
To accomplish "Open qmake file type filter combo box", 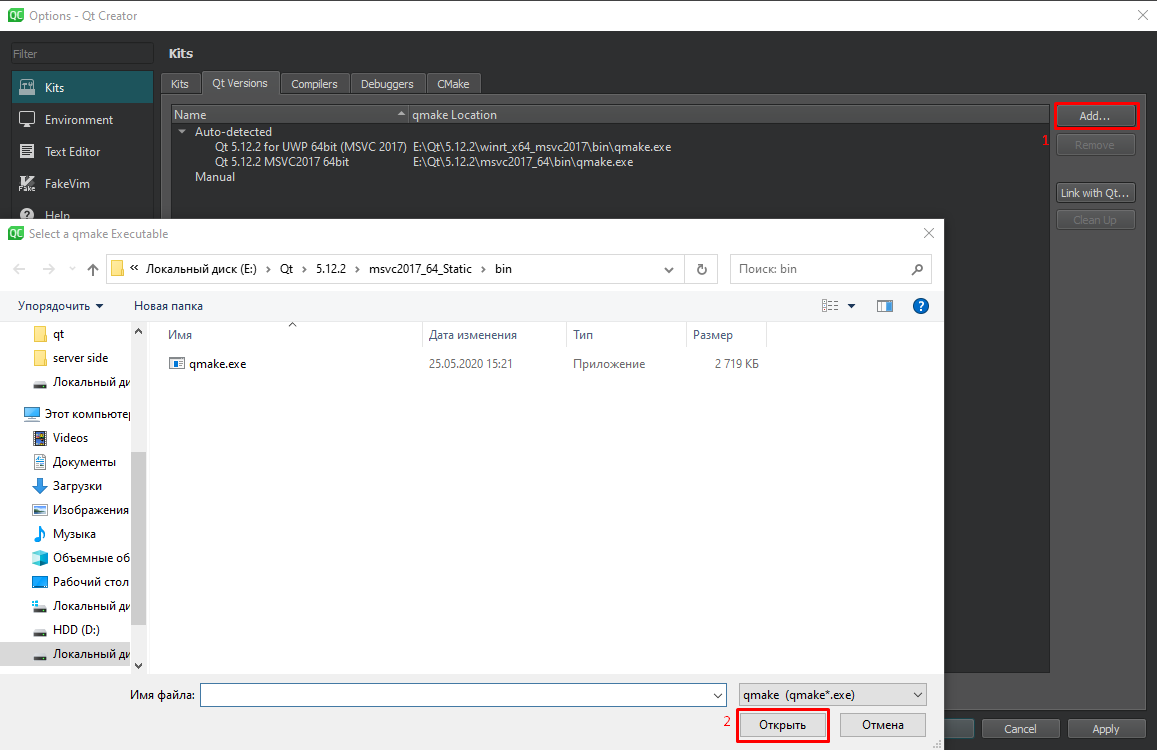I will 832,695.
